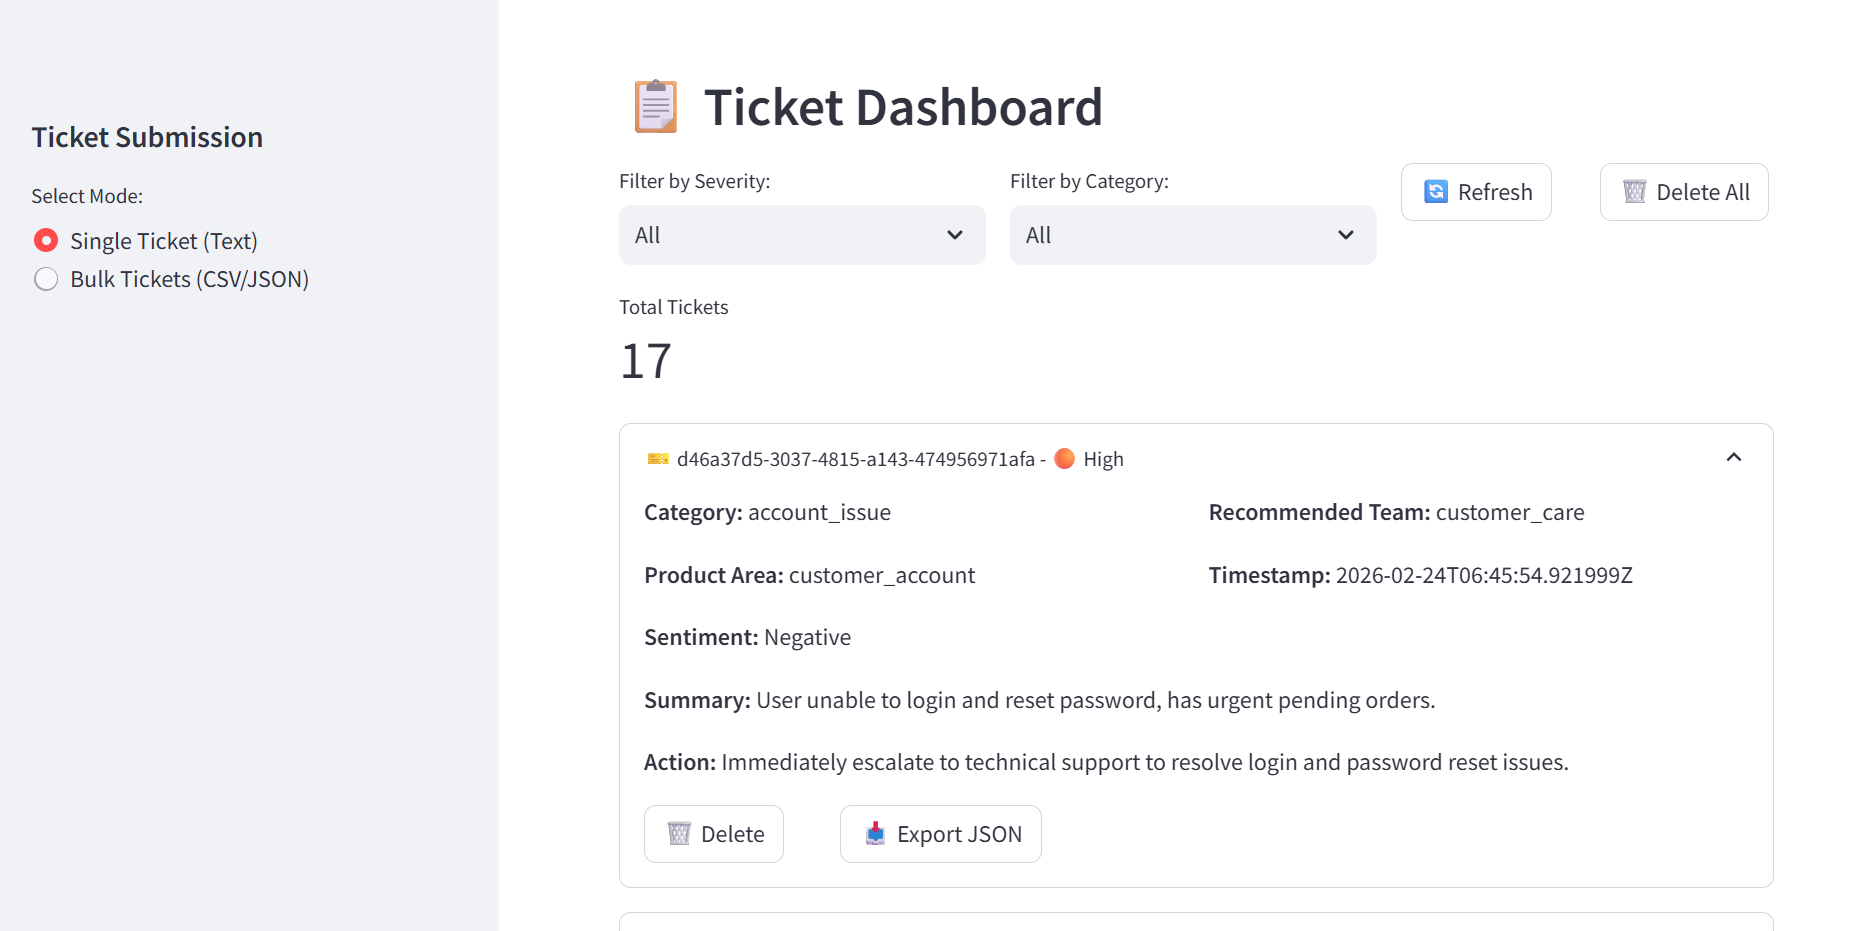Collapse the ticket card using the chevron
1876x931 pixels.
[x=1733, y=458]
